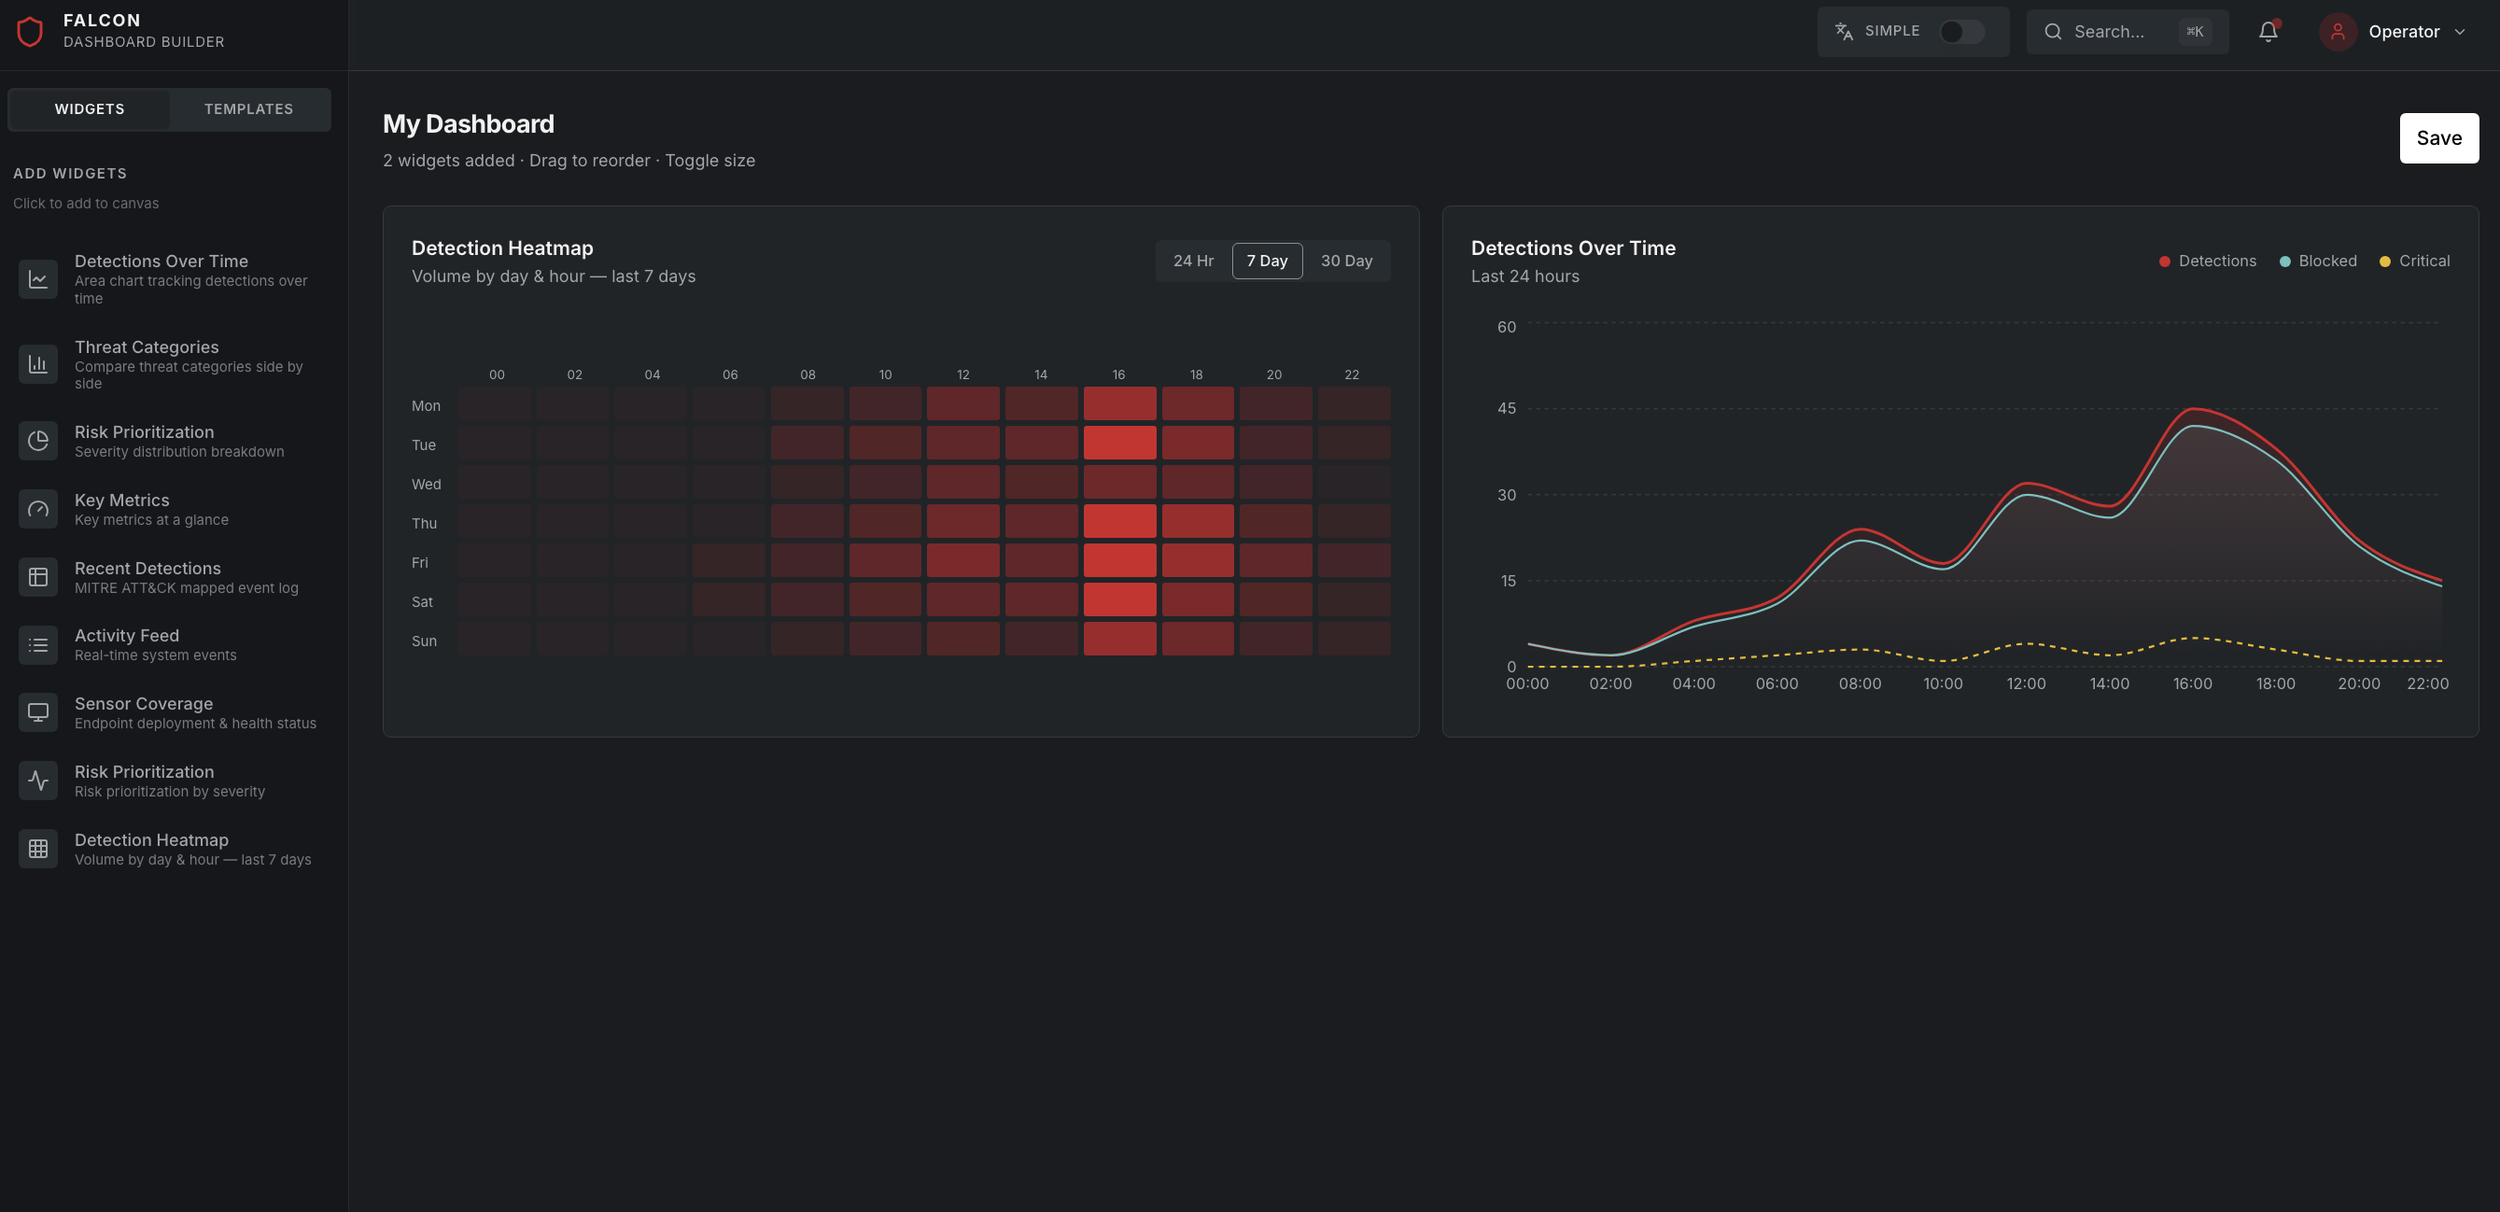Click the Sensor Coverage monitor icon

point(38,713)
